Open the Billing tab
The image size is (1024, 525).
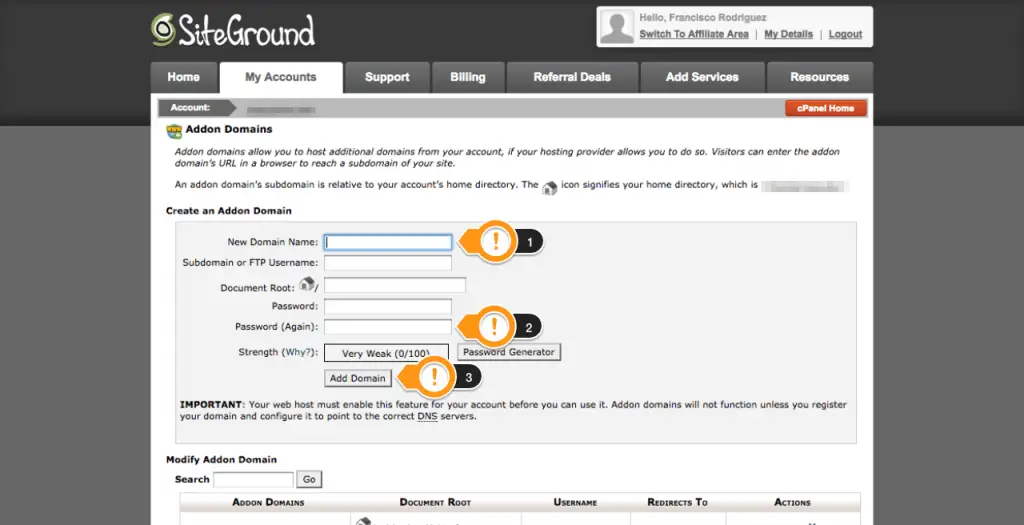click(x=468, y=77)
